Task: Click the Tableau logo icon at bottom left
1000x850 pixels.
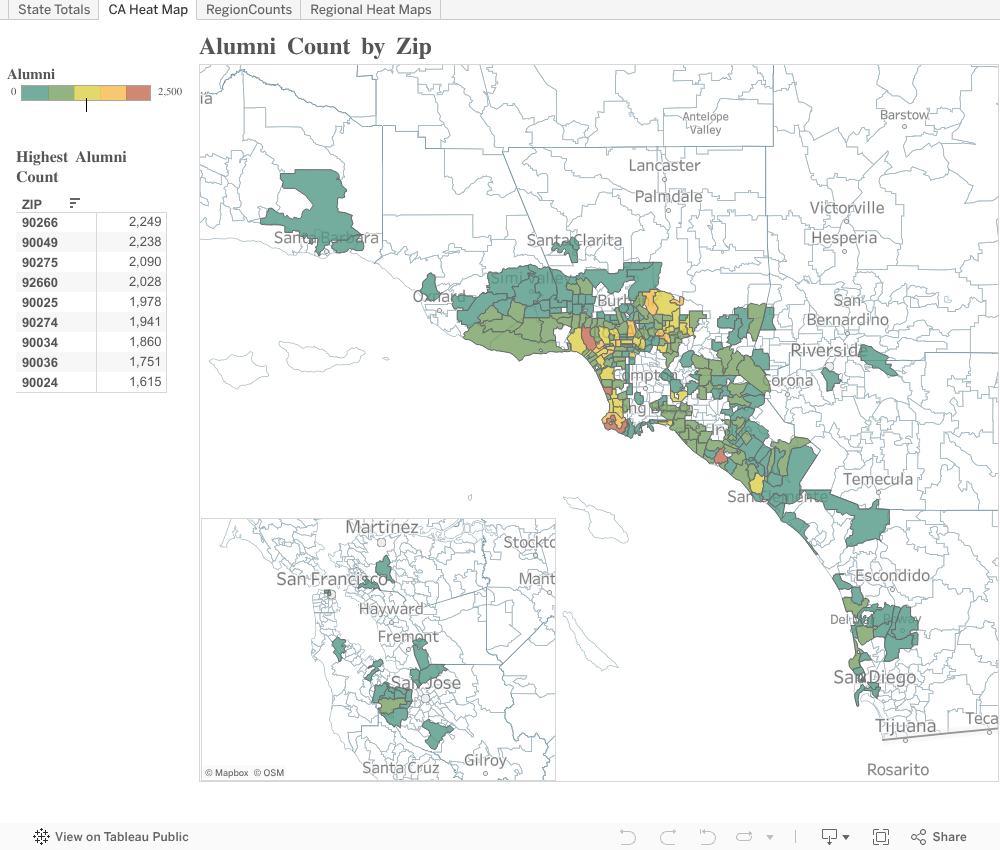Action: click(x=41, y=837)
